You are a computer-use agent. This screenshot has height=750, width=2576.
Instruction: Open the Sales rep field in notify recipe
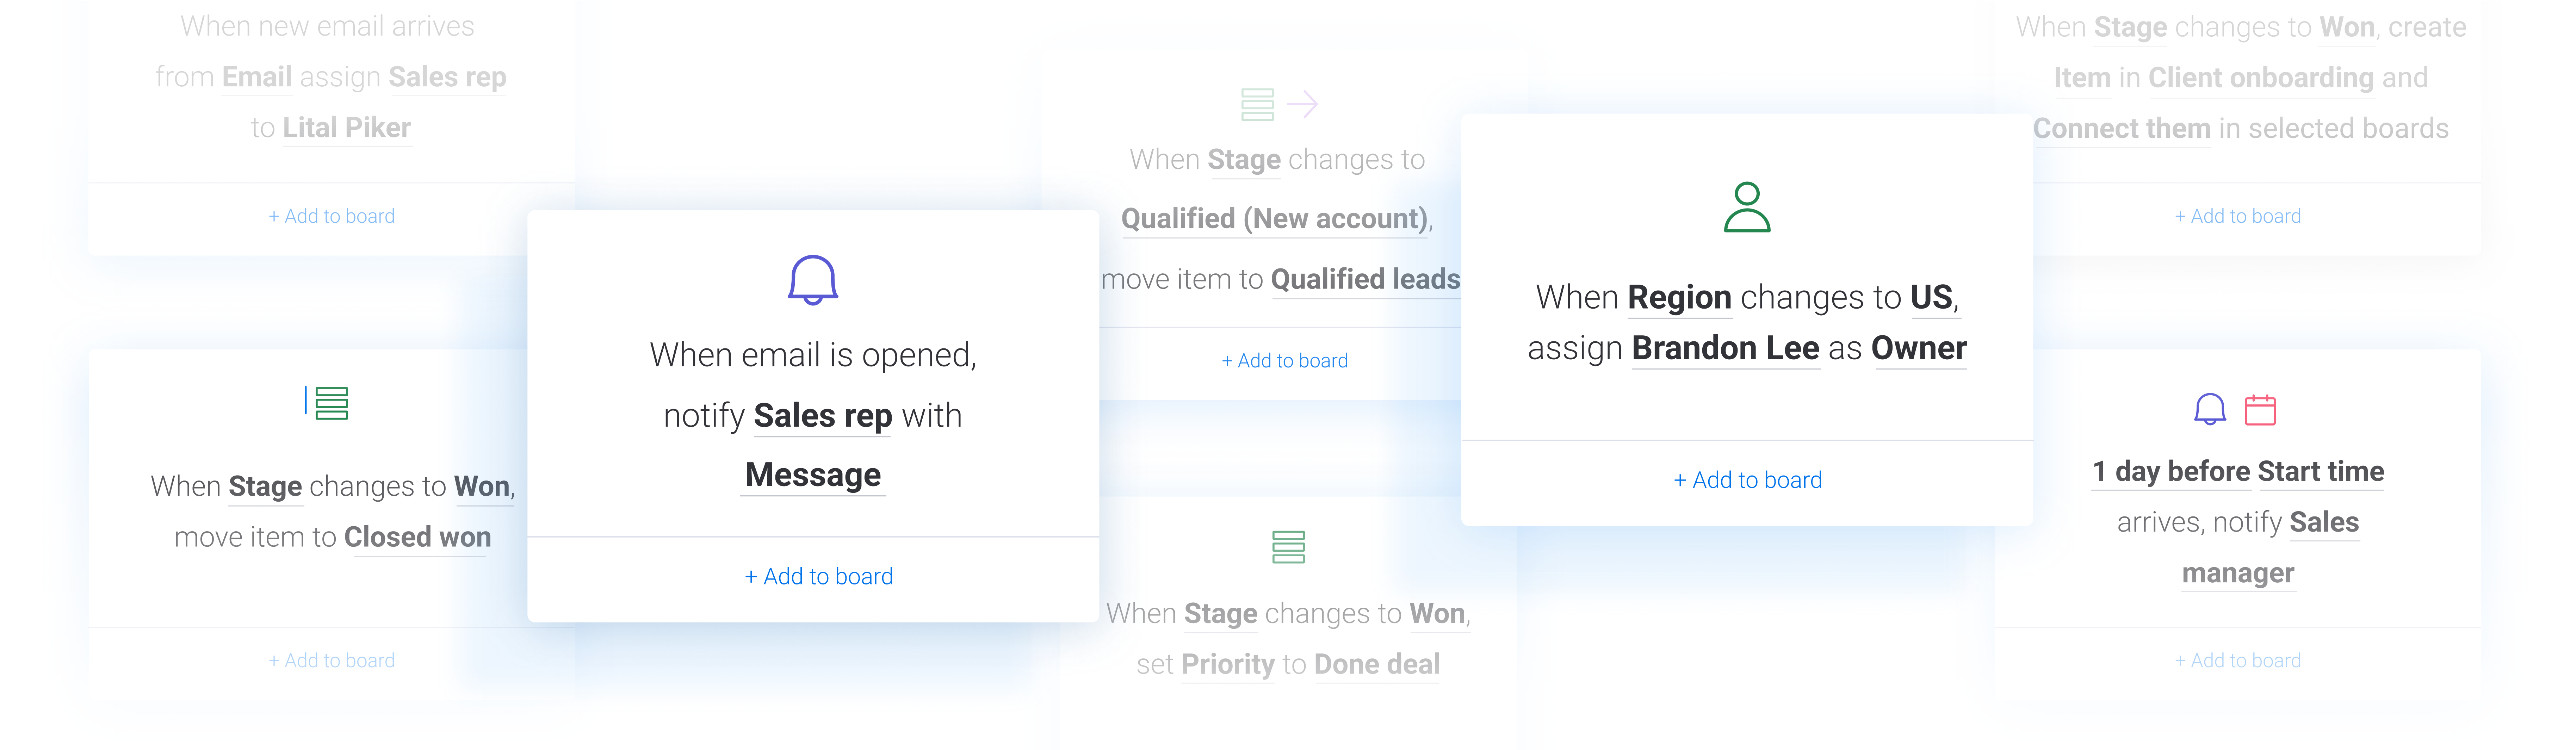point(822,416)
